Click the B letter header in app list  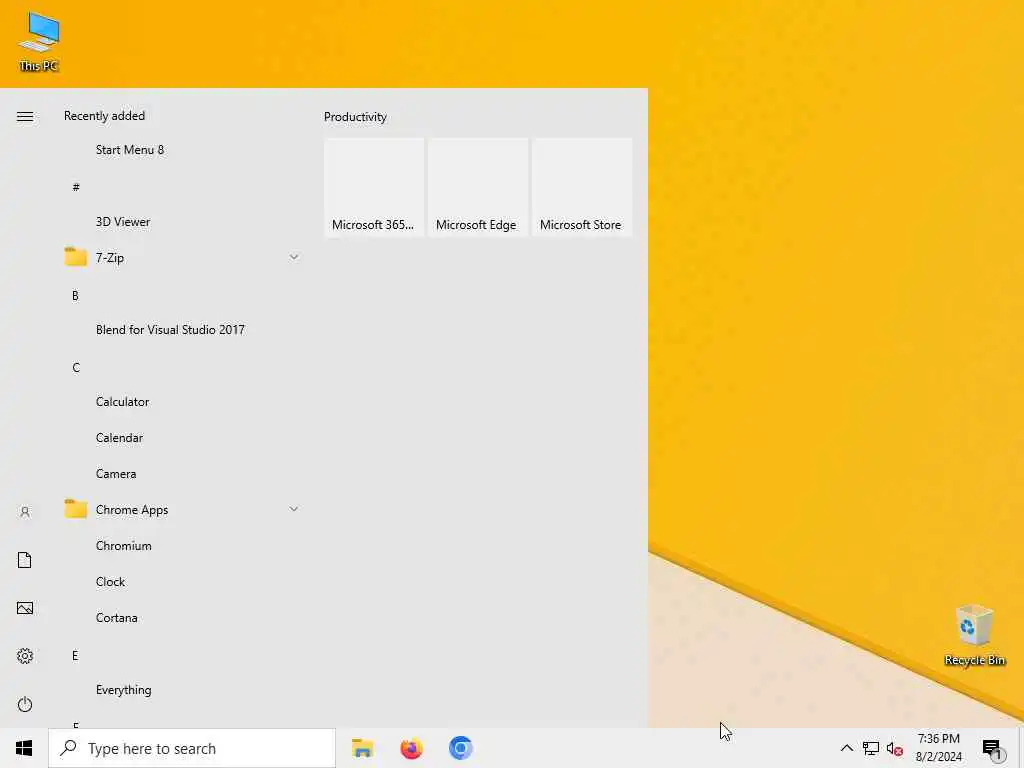(75, 296)
